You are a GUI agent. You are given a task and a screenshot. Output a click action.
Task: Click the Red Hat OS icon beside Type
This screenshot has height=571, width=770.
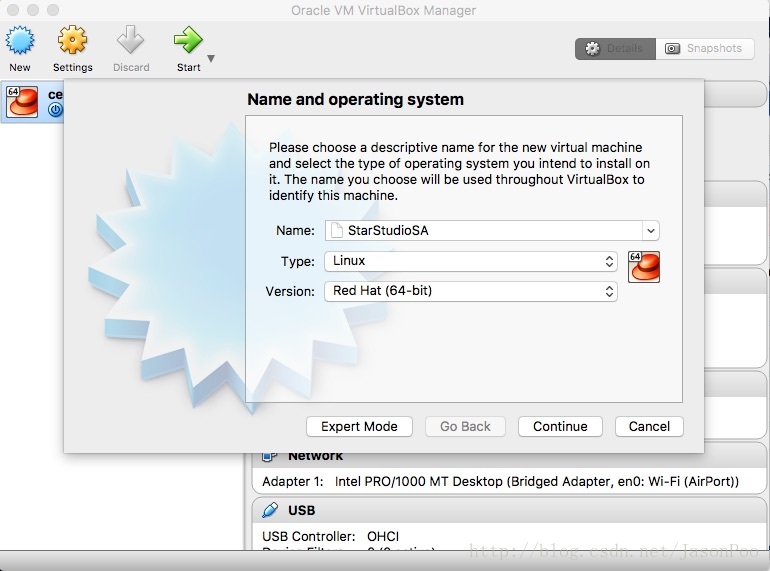[644, 267]
